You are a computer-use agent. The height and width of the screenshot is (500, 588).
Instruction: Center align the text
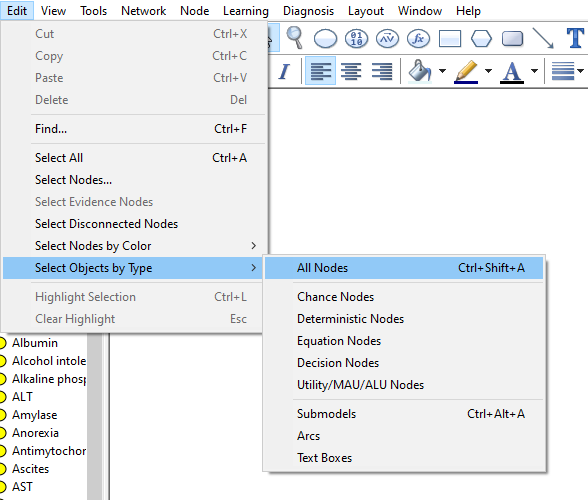click(x=351, y=71)
